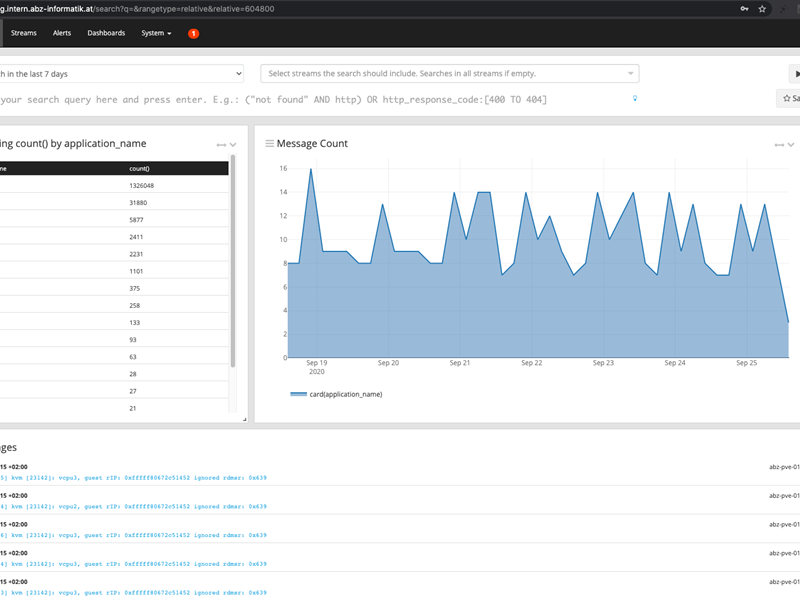Screen dimensions: 800x600
Task: Open the System menu
Action: point(156,33)
